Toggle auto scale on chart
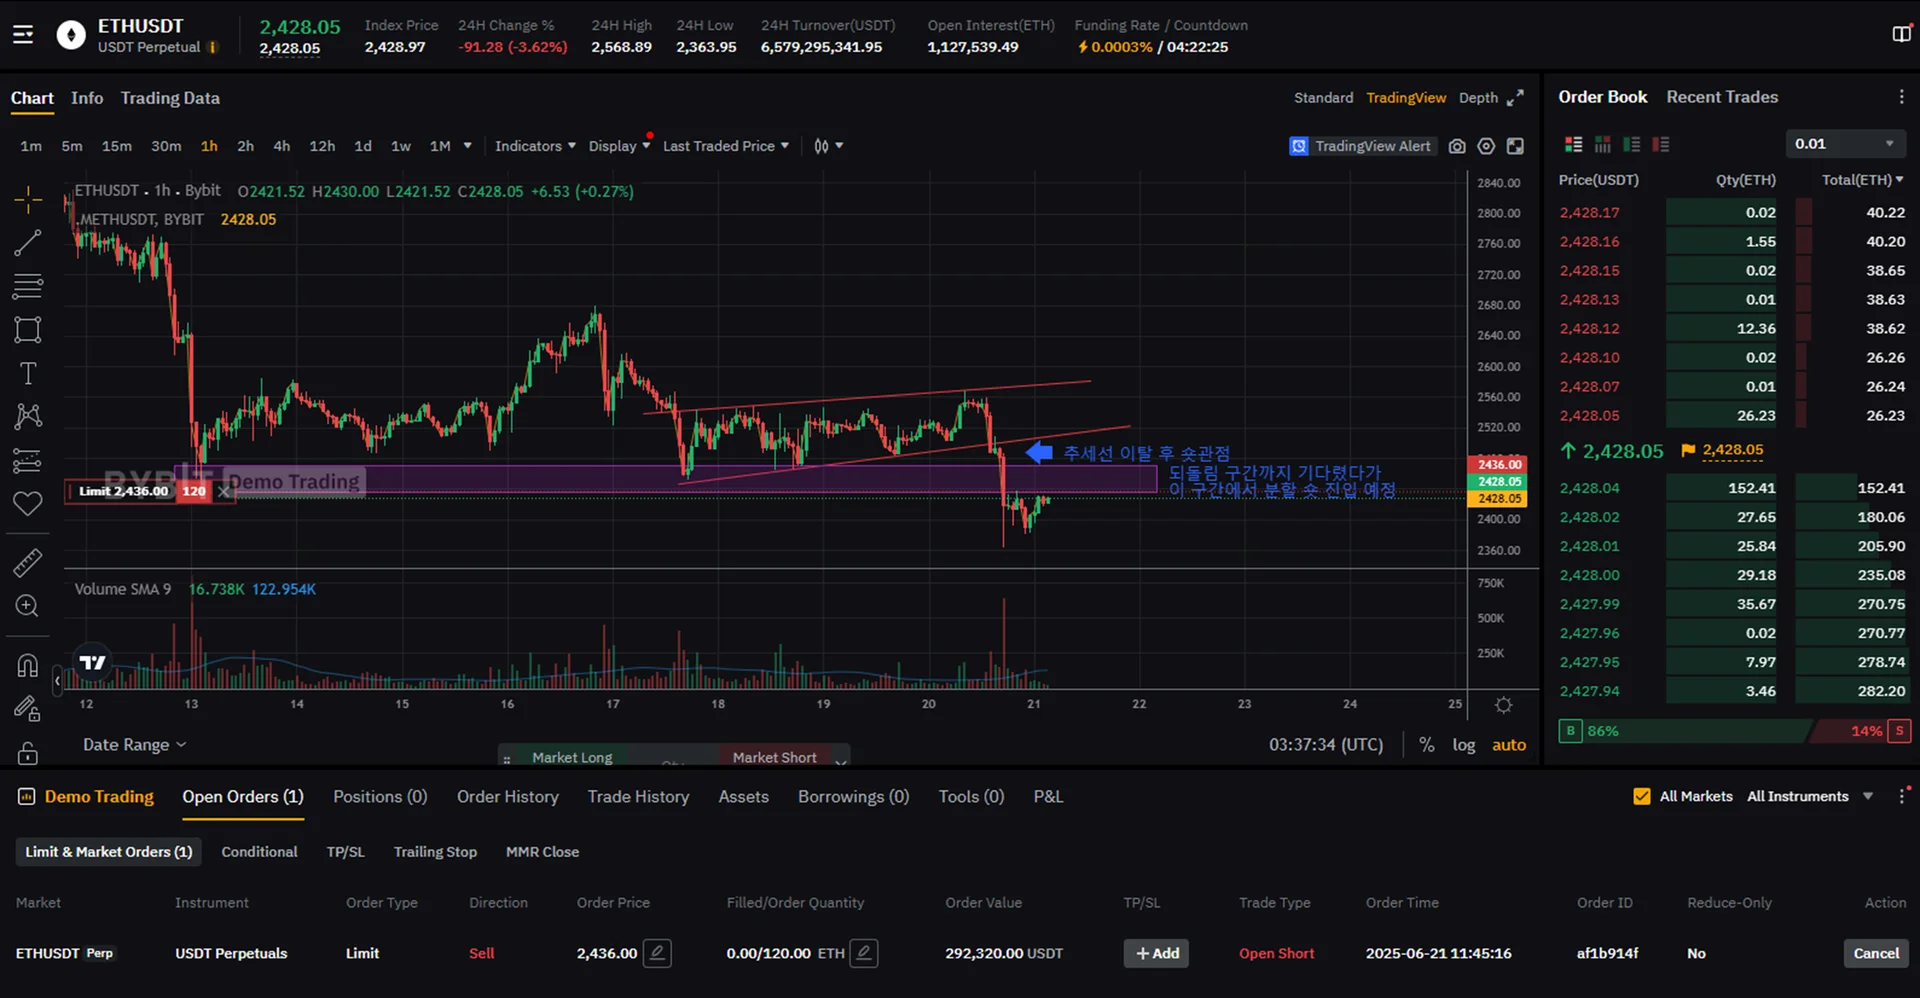This screenshot has height=998, width=1920. tap(1509, 745)
